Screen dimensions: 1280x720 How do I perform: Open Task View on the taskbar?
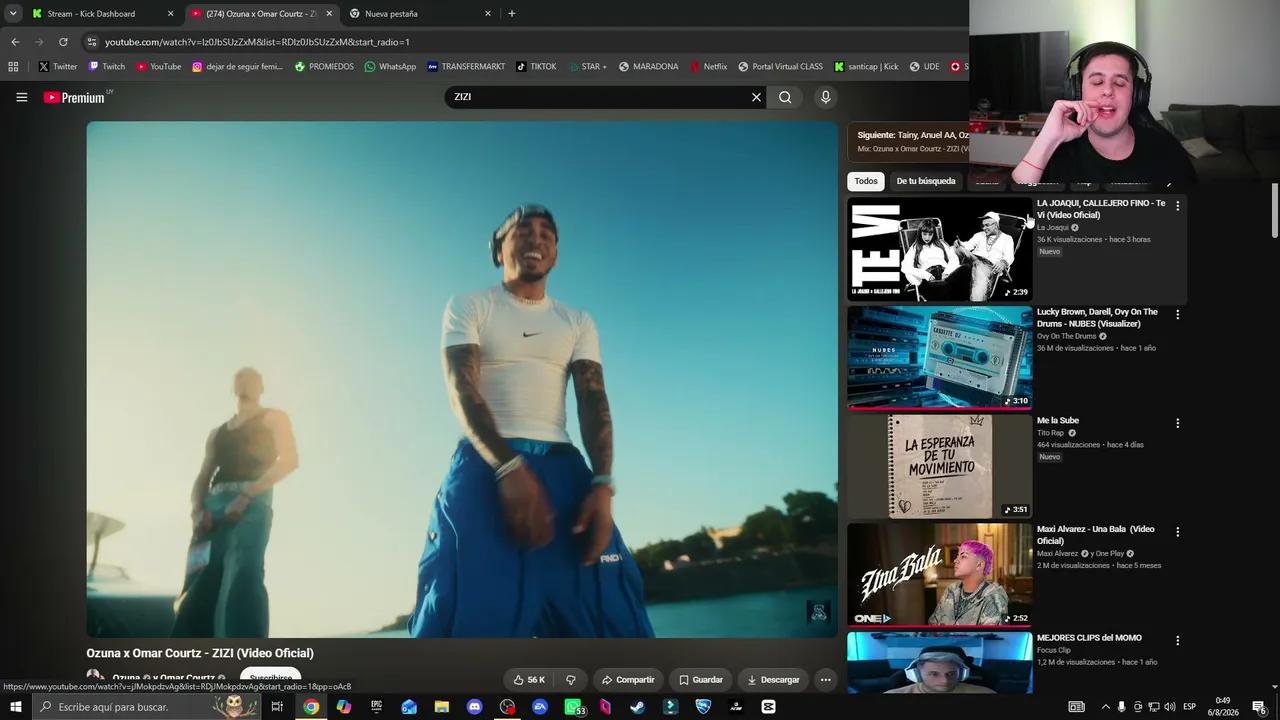tap(277, 707)
